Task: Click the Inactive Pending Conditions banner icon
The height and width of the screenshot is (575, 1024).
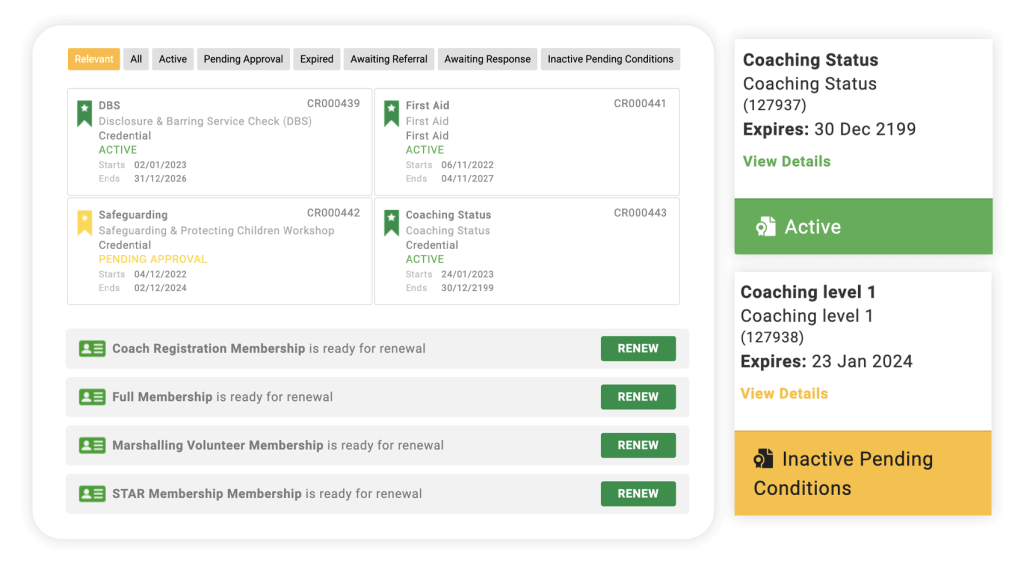Action: [x=763, y=459]
